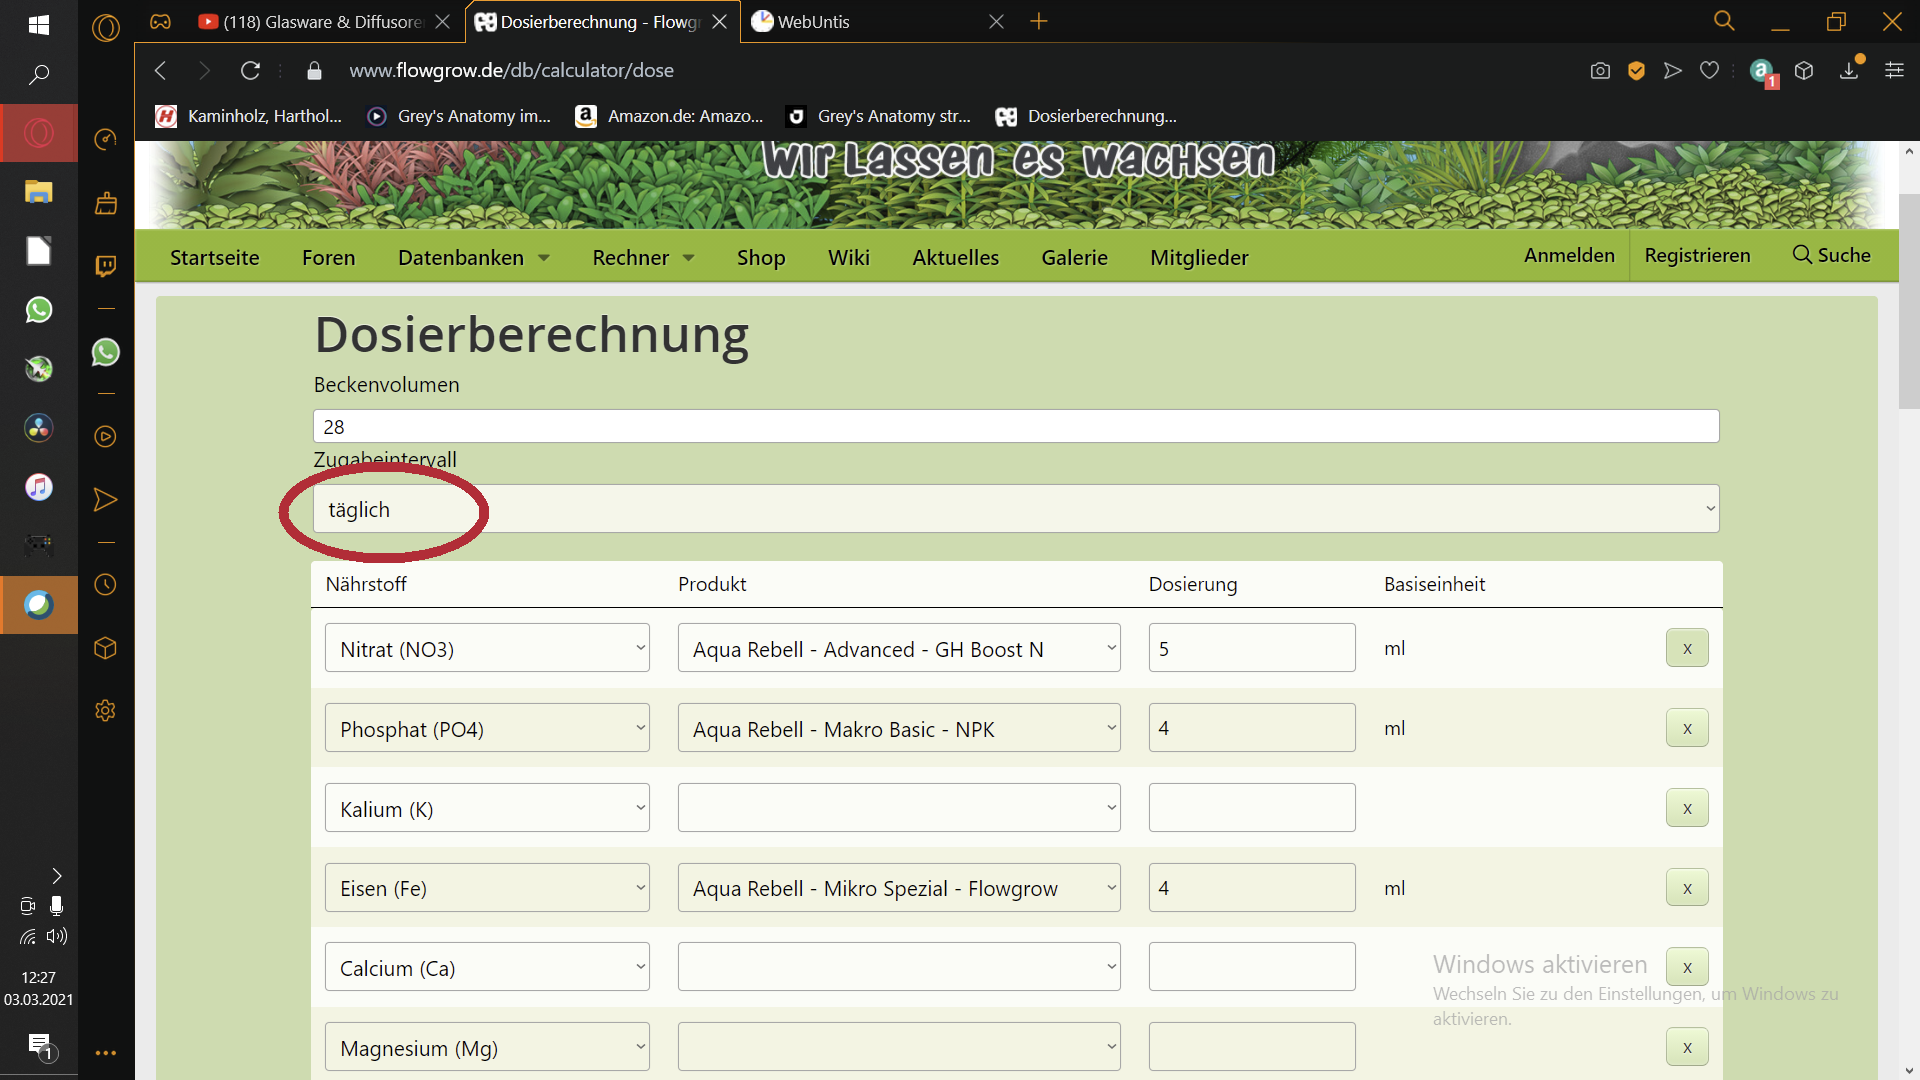
Task: Open the Nitrat (NO3) nutrient dropdown
Action: [x=487, y=648]
